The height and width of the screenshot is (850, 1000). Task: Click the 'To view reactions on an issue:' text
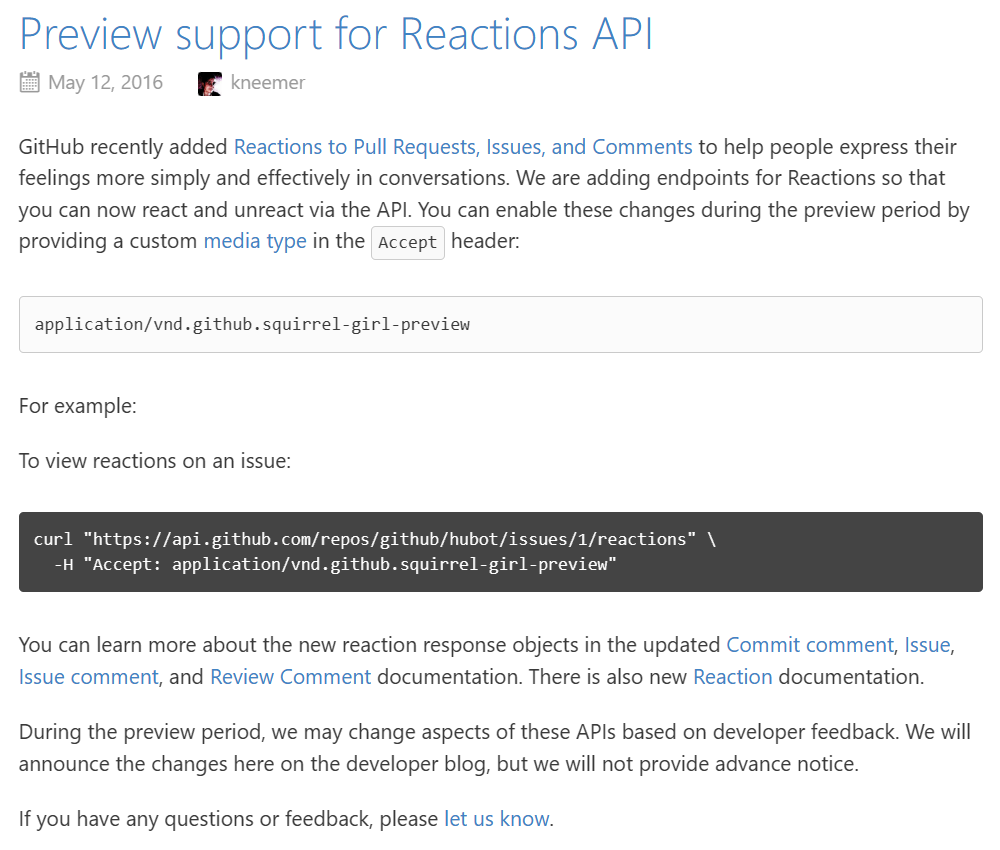[155, 461]
